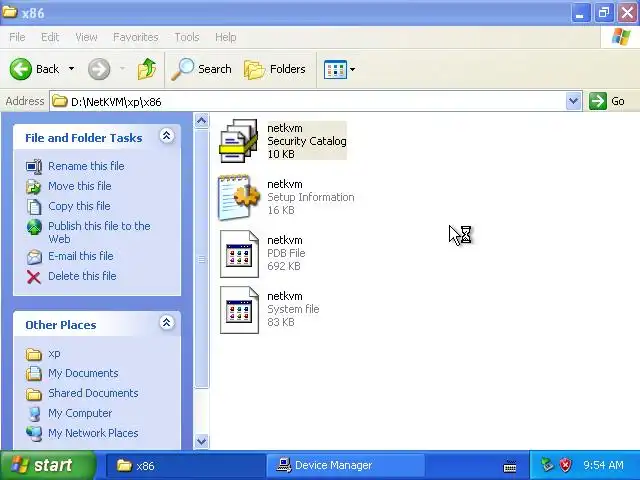Viewport: 640px width, 480px height.
Task: Collapse the Other Places panel
Action: pyautogui.click(x=167, y=323)
